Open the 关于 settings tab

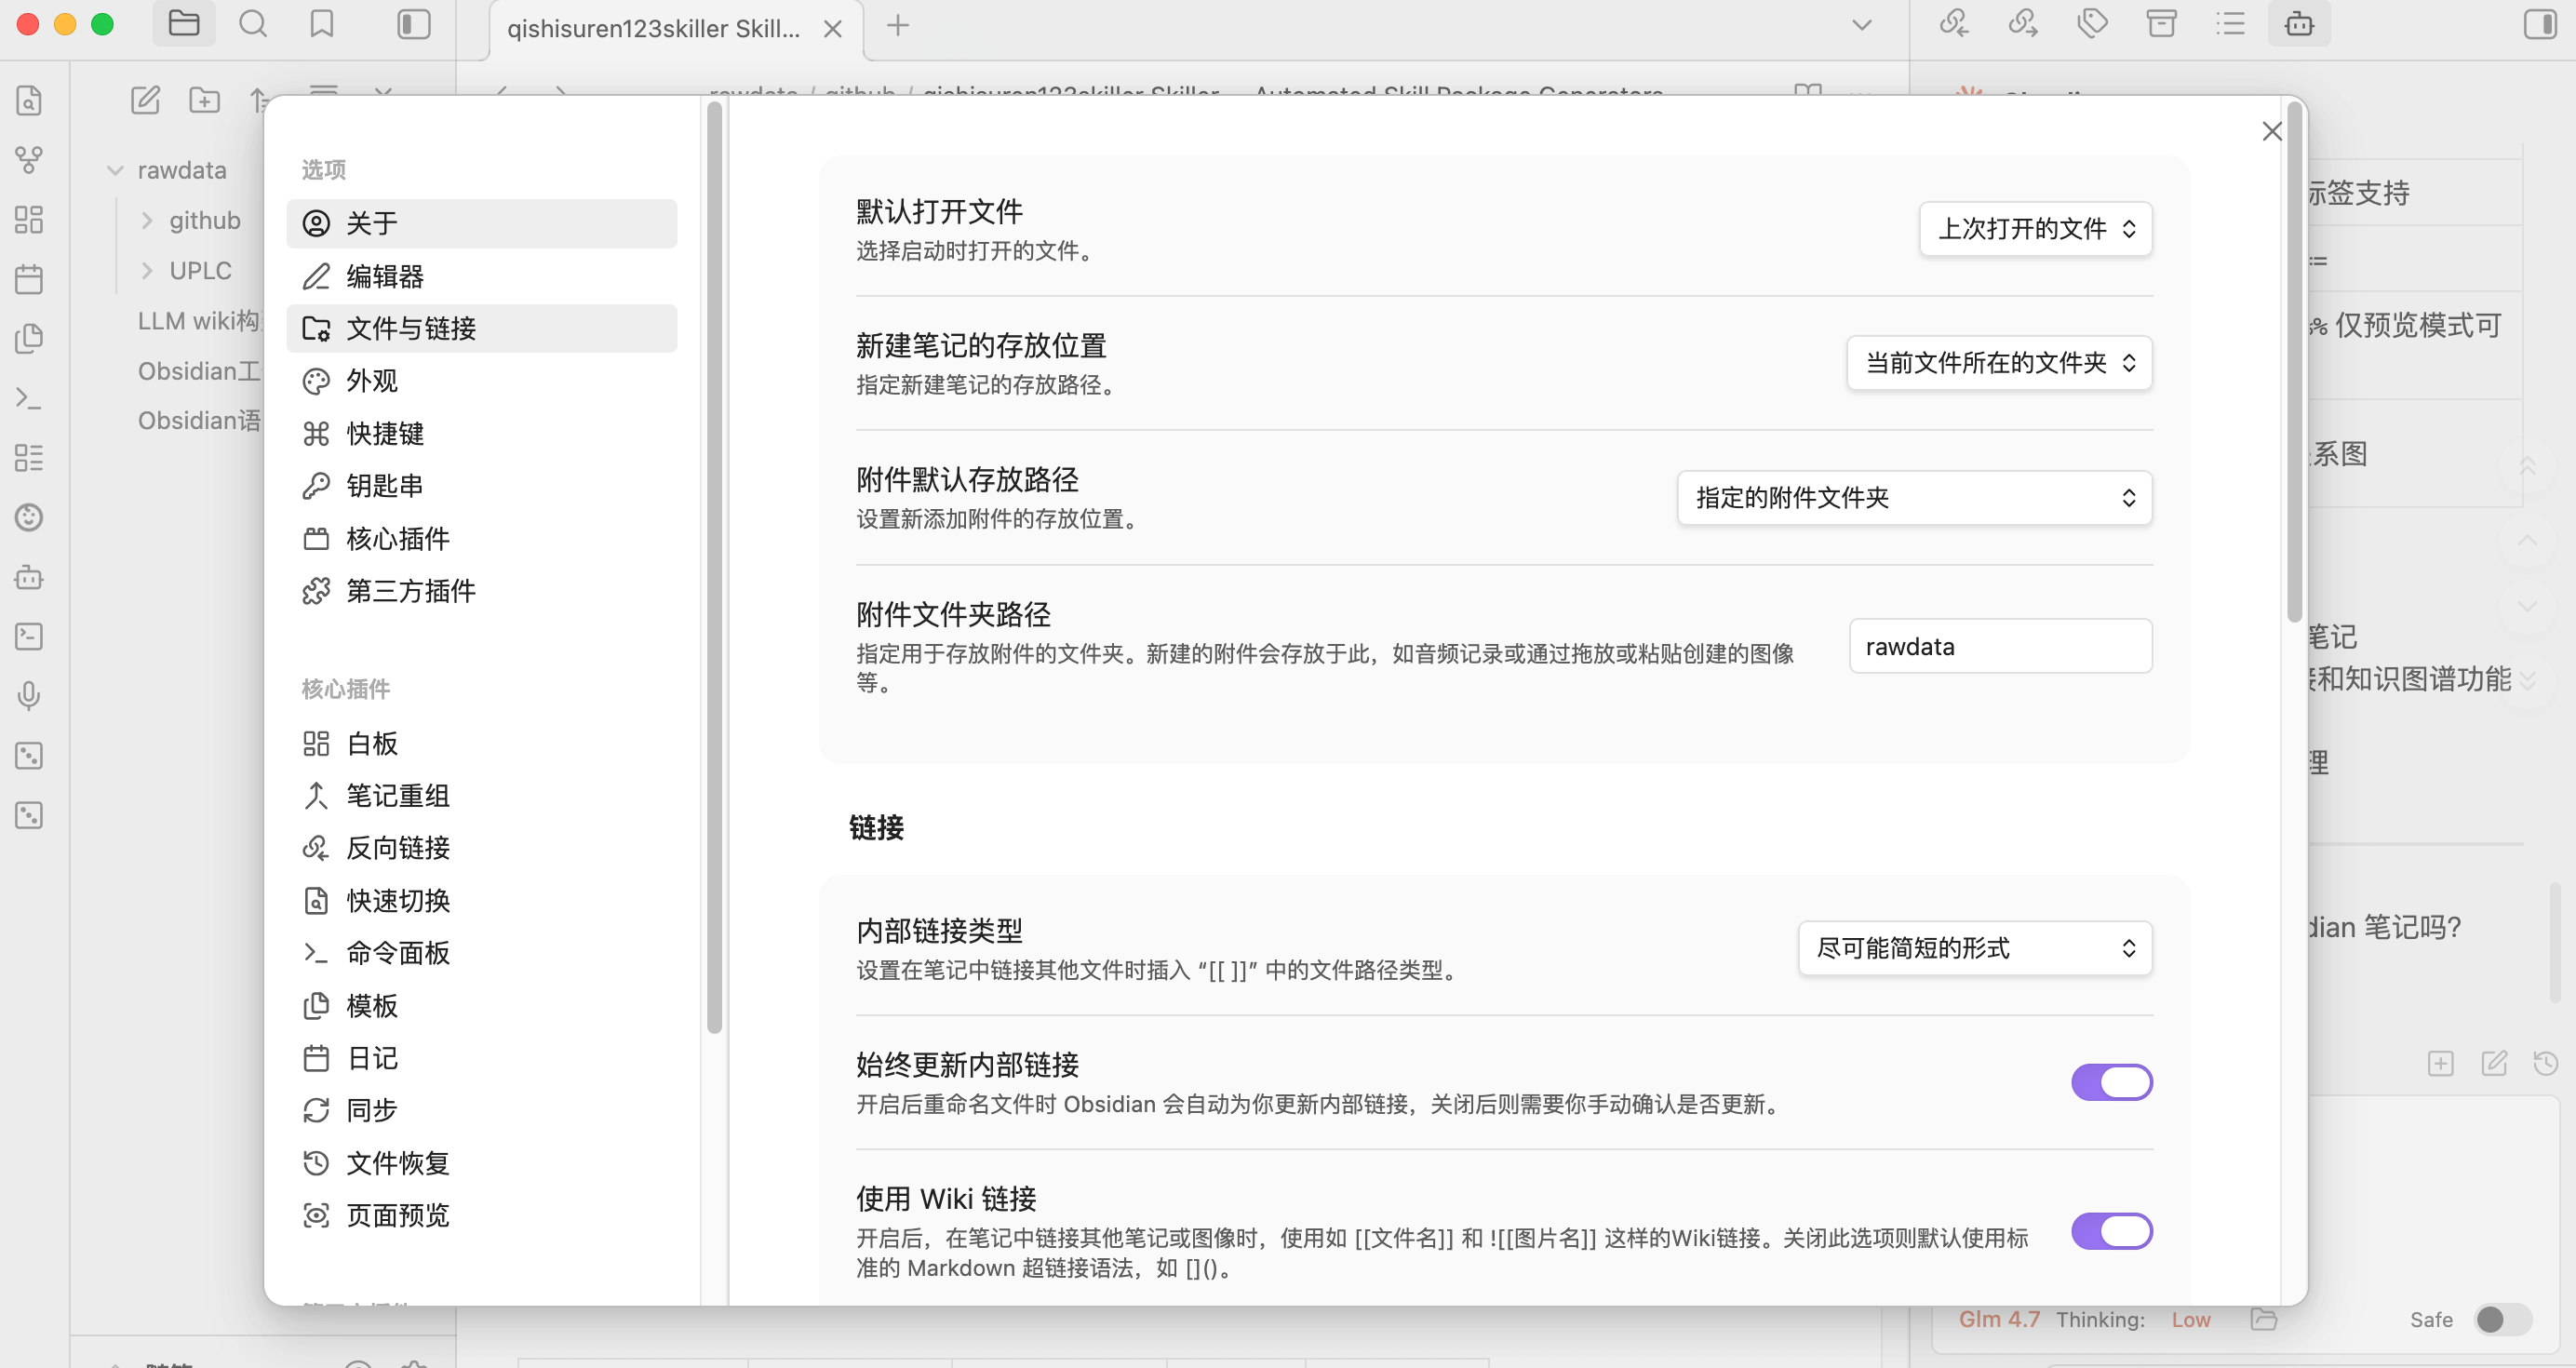(x=482, y=223)
